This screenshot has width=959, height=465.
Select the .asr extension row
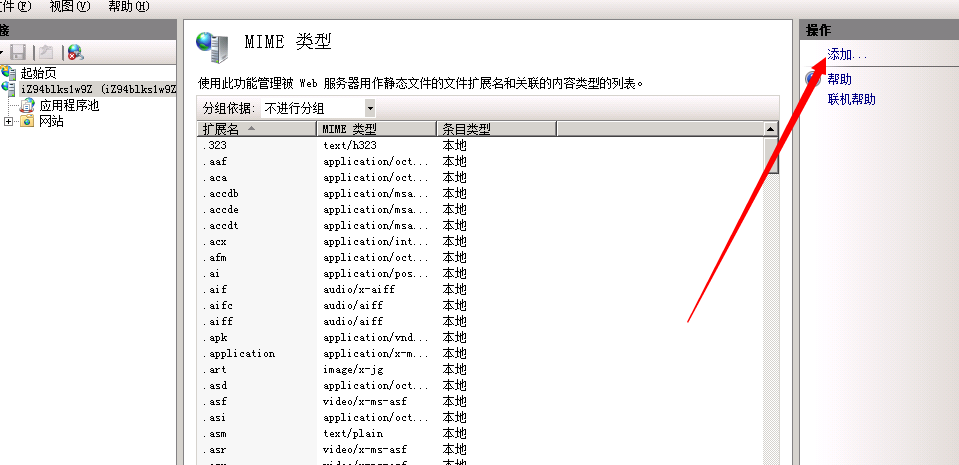coord(480,450)
